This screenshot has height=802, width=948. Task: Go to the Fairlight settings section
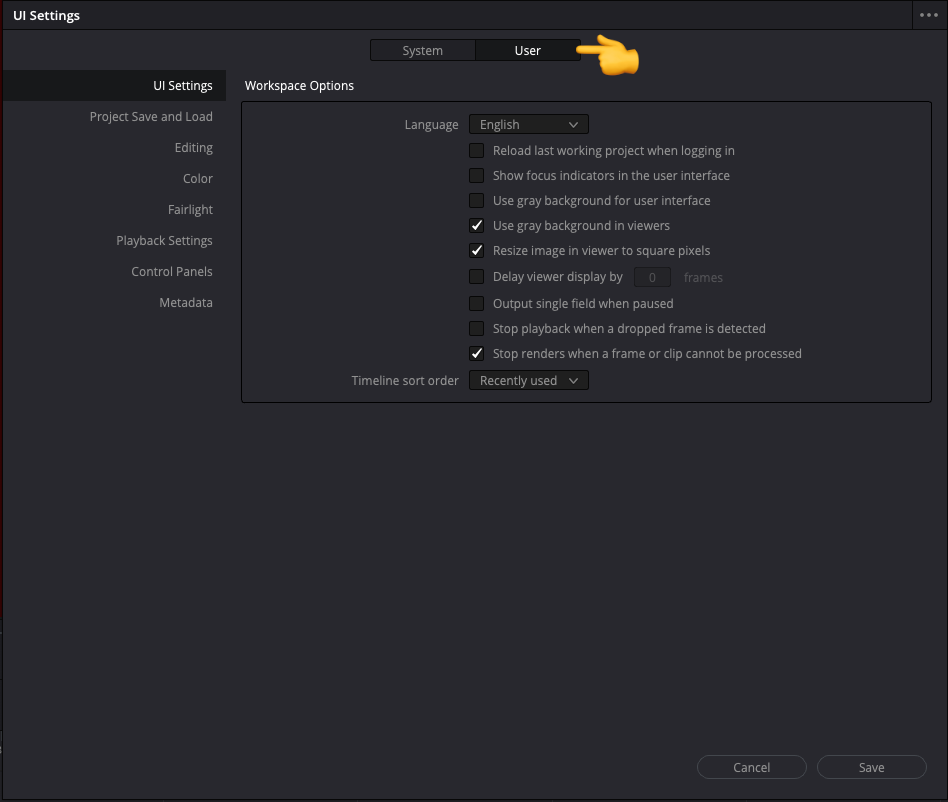(190, 209)
